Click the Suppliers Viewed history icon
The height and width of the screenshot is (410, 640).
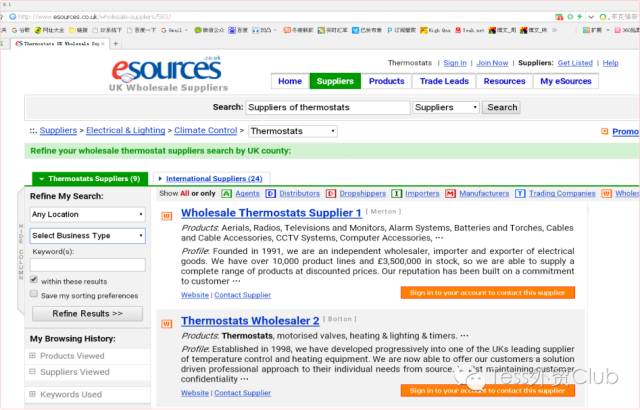tap(33, 372)
